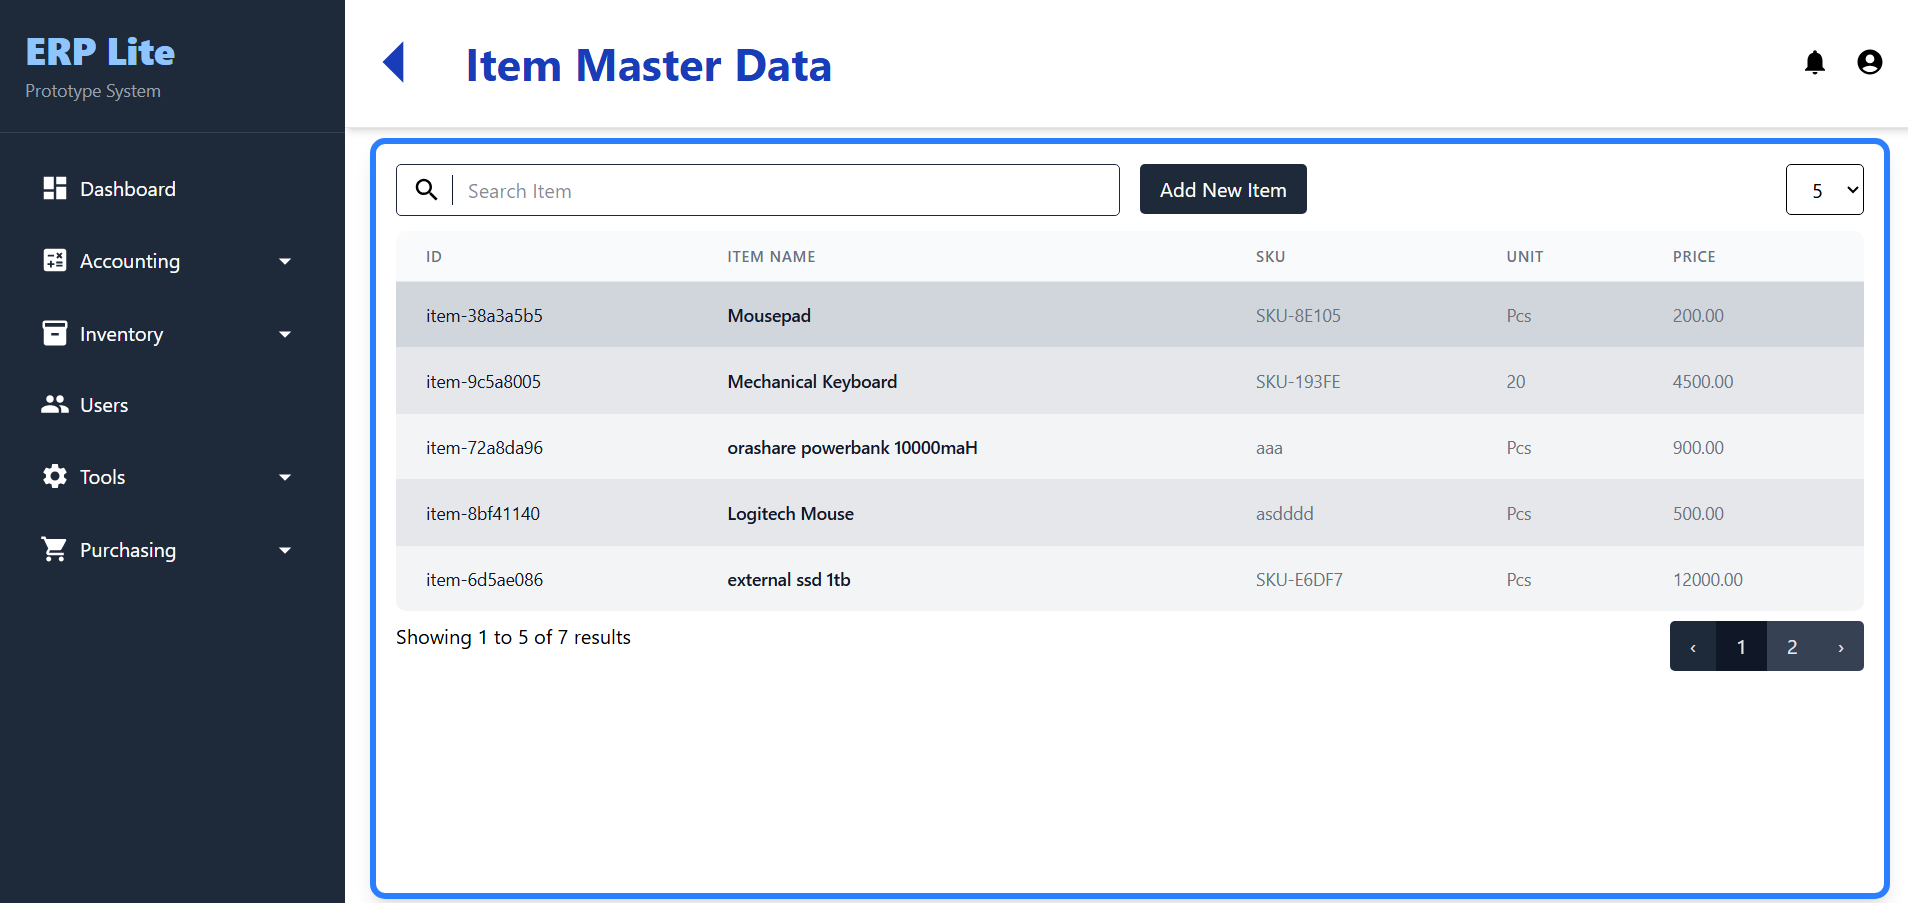Click the SKU-E6DF7 cell
The height and width of the screenshot is (903, 1908).
point(1299,580)
